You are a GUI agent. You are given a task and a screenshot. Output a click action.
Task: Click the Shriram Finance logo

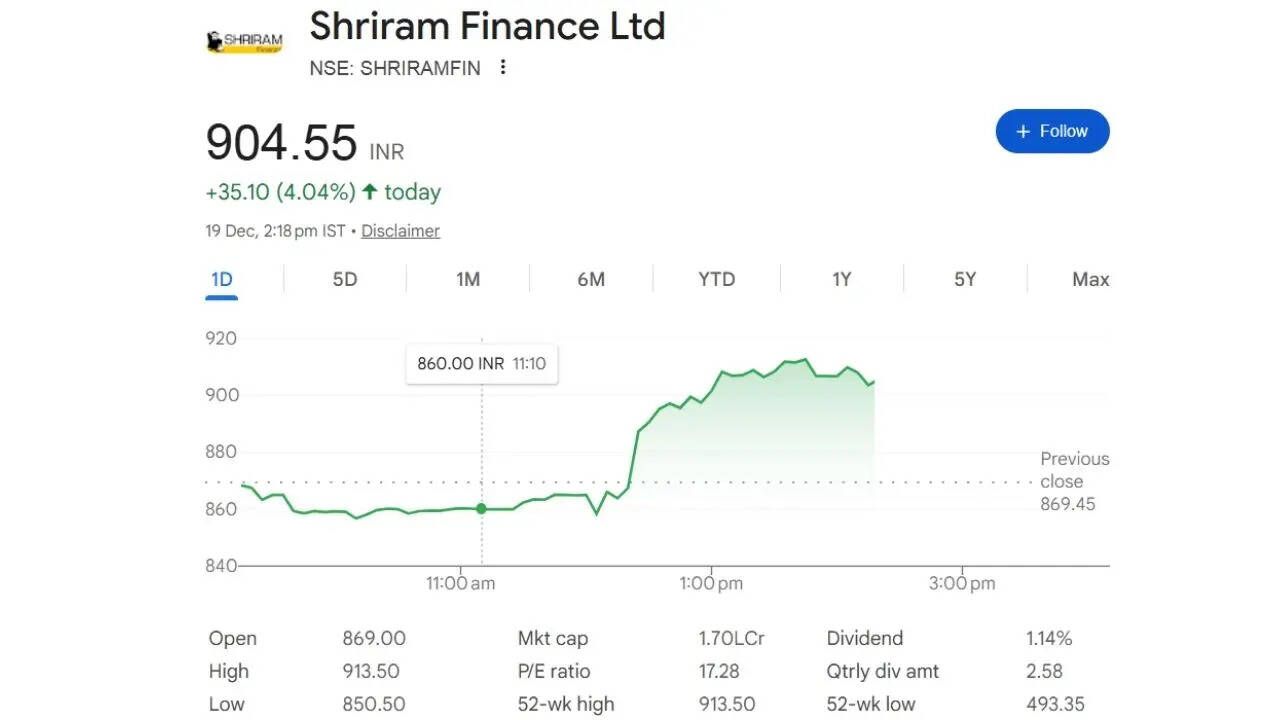(244, 41)
